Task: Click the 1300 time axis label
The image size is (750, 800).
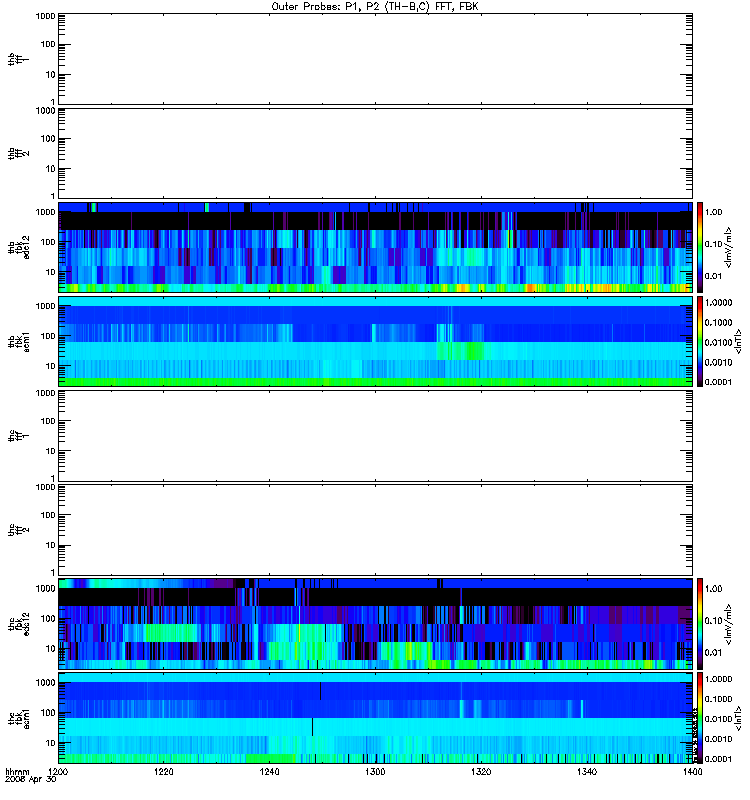Action: coord(375,772)
